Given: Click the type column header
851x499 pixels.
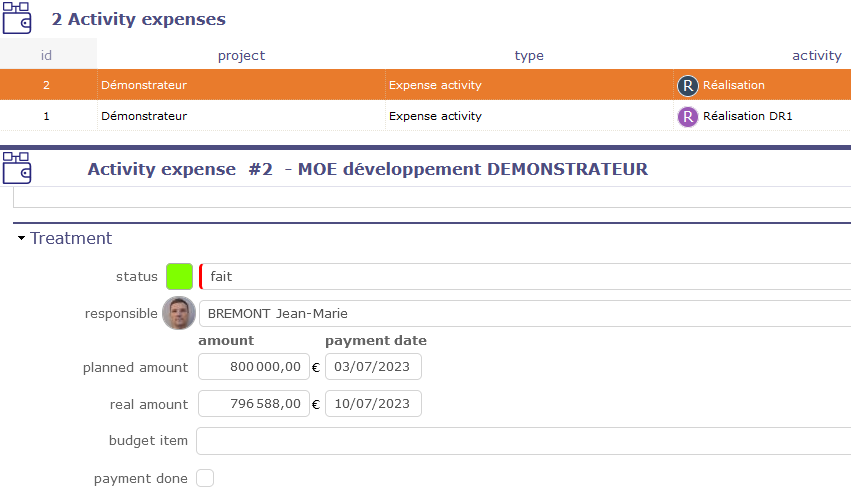Looking at the screenshot, I should (x=529, y=56).
